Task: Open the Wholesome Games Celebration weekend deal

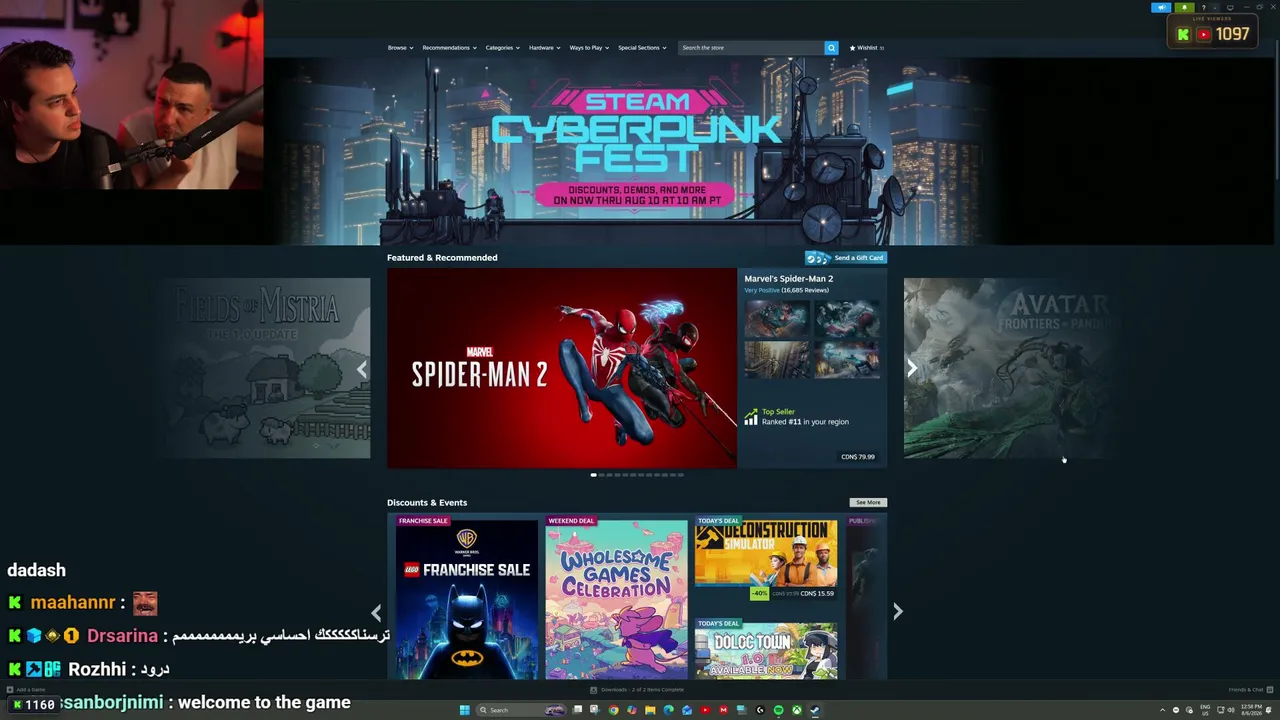Action: [x=616, y=598]
